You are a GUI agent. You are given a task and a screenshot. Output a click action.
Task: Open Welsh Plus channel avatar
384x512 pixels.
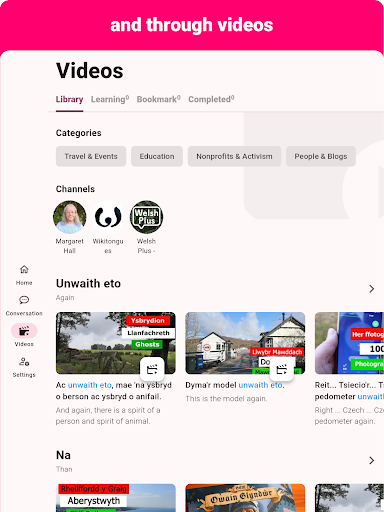pos(146,217)
